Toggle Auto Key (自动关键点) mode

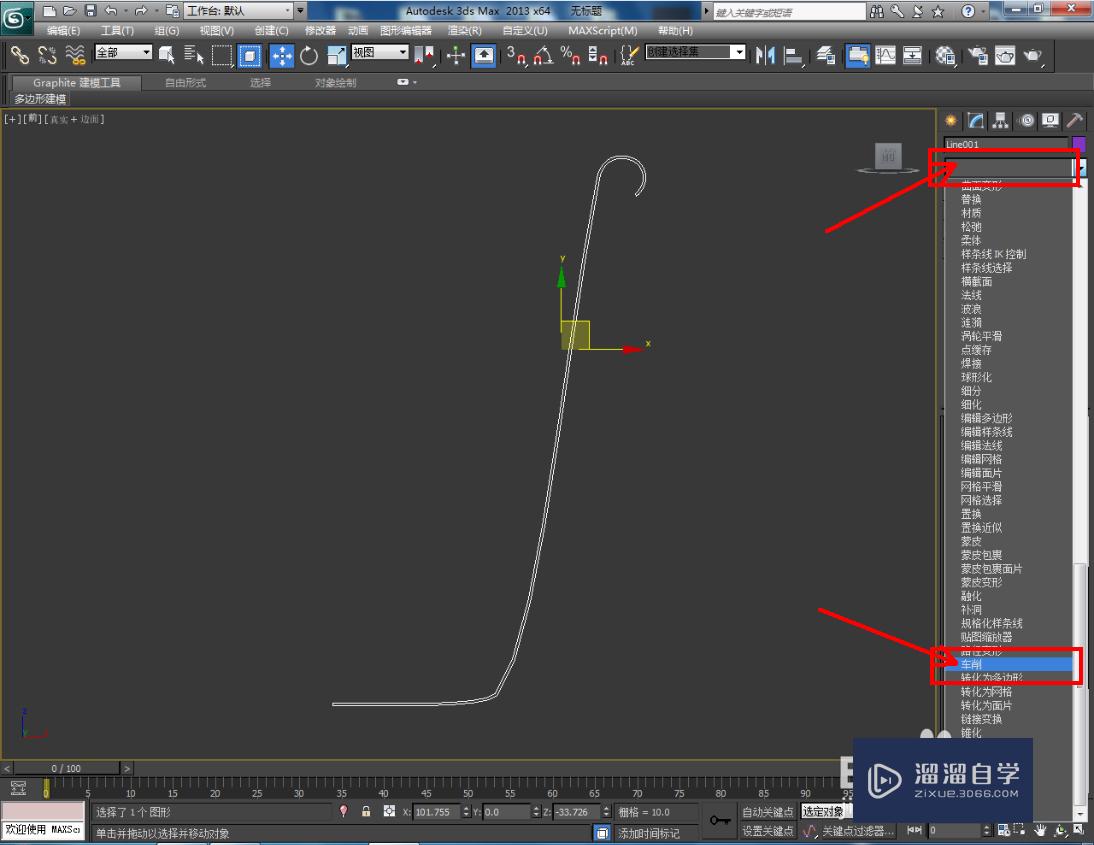click(767, 812)
